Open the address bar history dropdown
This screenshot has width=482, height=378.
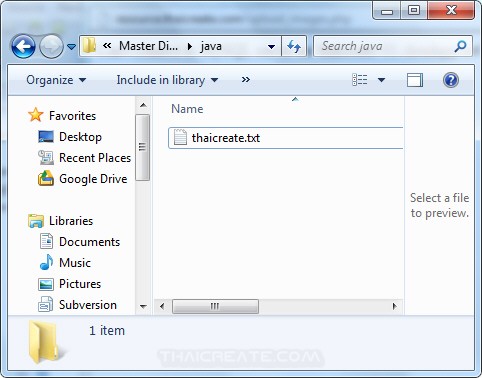tap(272, 47)
